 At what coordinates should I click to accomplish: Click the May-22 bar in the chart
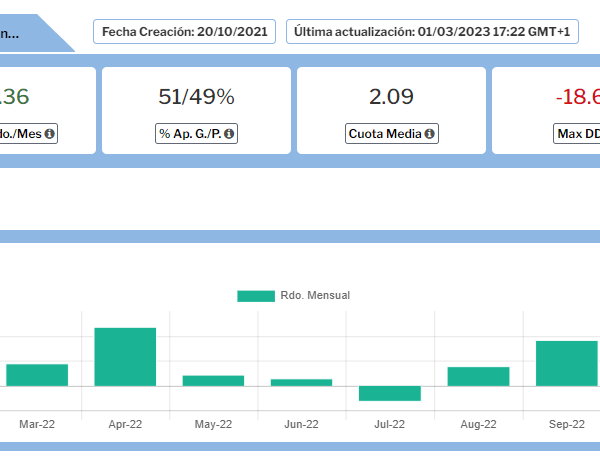213,381
